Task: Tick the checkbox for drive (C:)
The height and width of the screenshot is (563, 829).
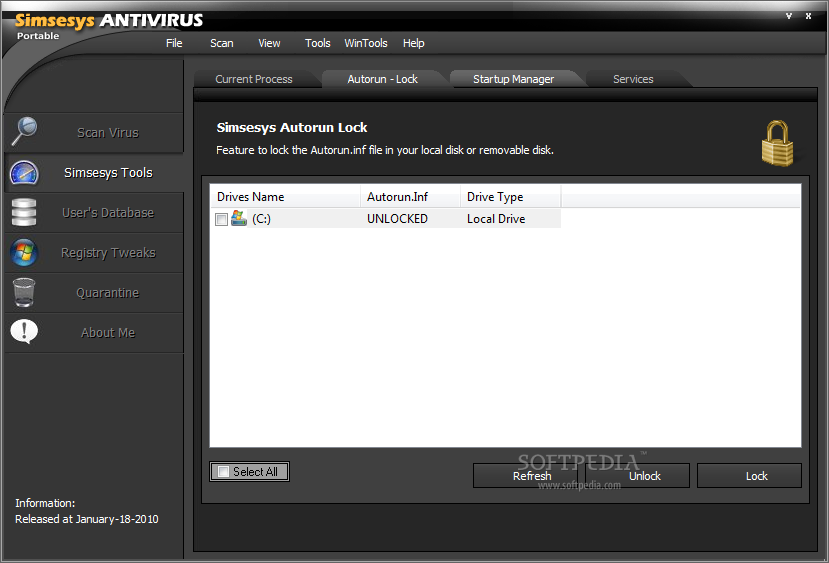Action: point(222,219)
